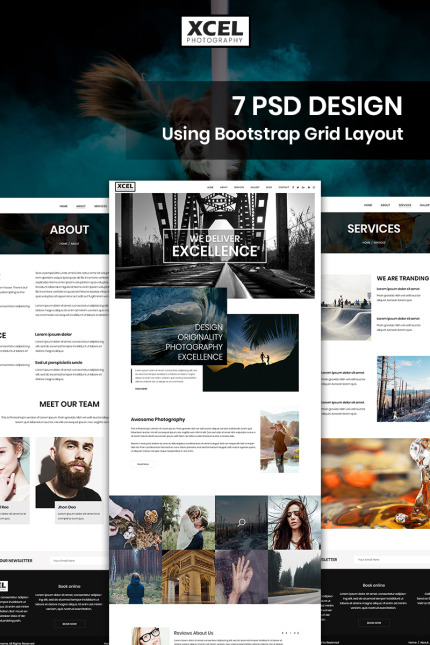Screen dimensions: 430x645
Task: Open gallery photo of kissing wedding couple
Action: 188,523
